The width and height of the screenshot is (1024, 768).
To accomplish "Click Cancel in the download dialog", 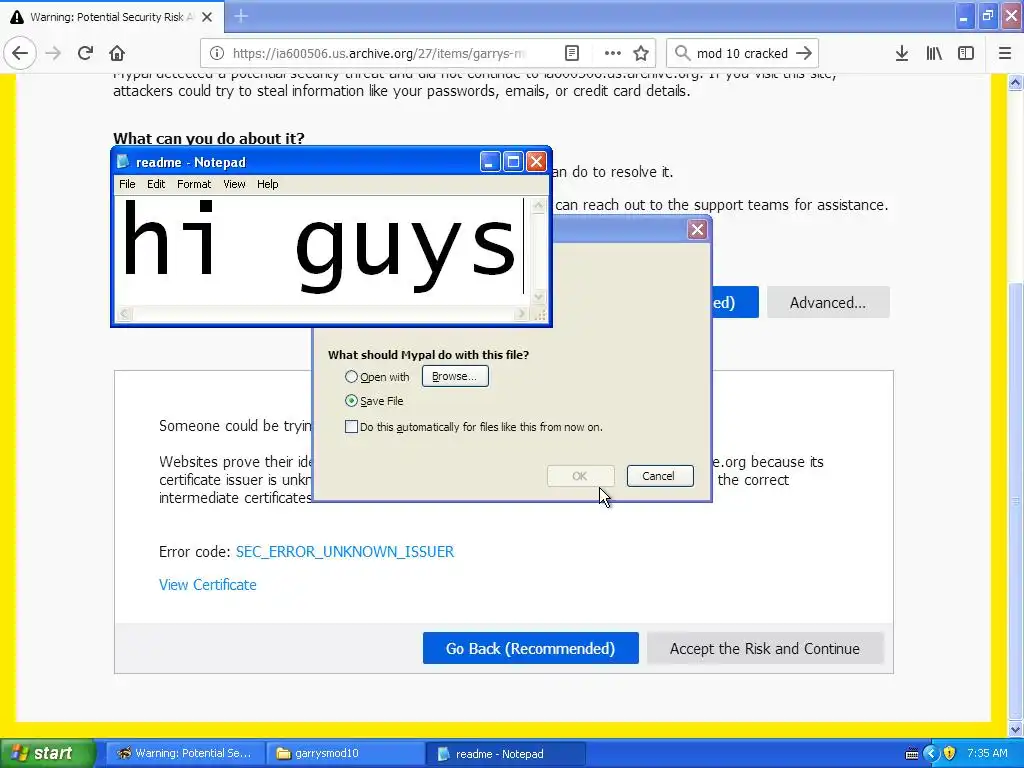I will 660,476.
